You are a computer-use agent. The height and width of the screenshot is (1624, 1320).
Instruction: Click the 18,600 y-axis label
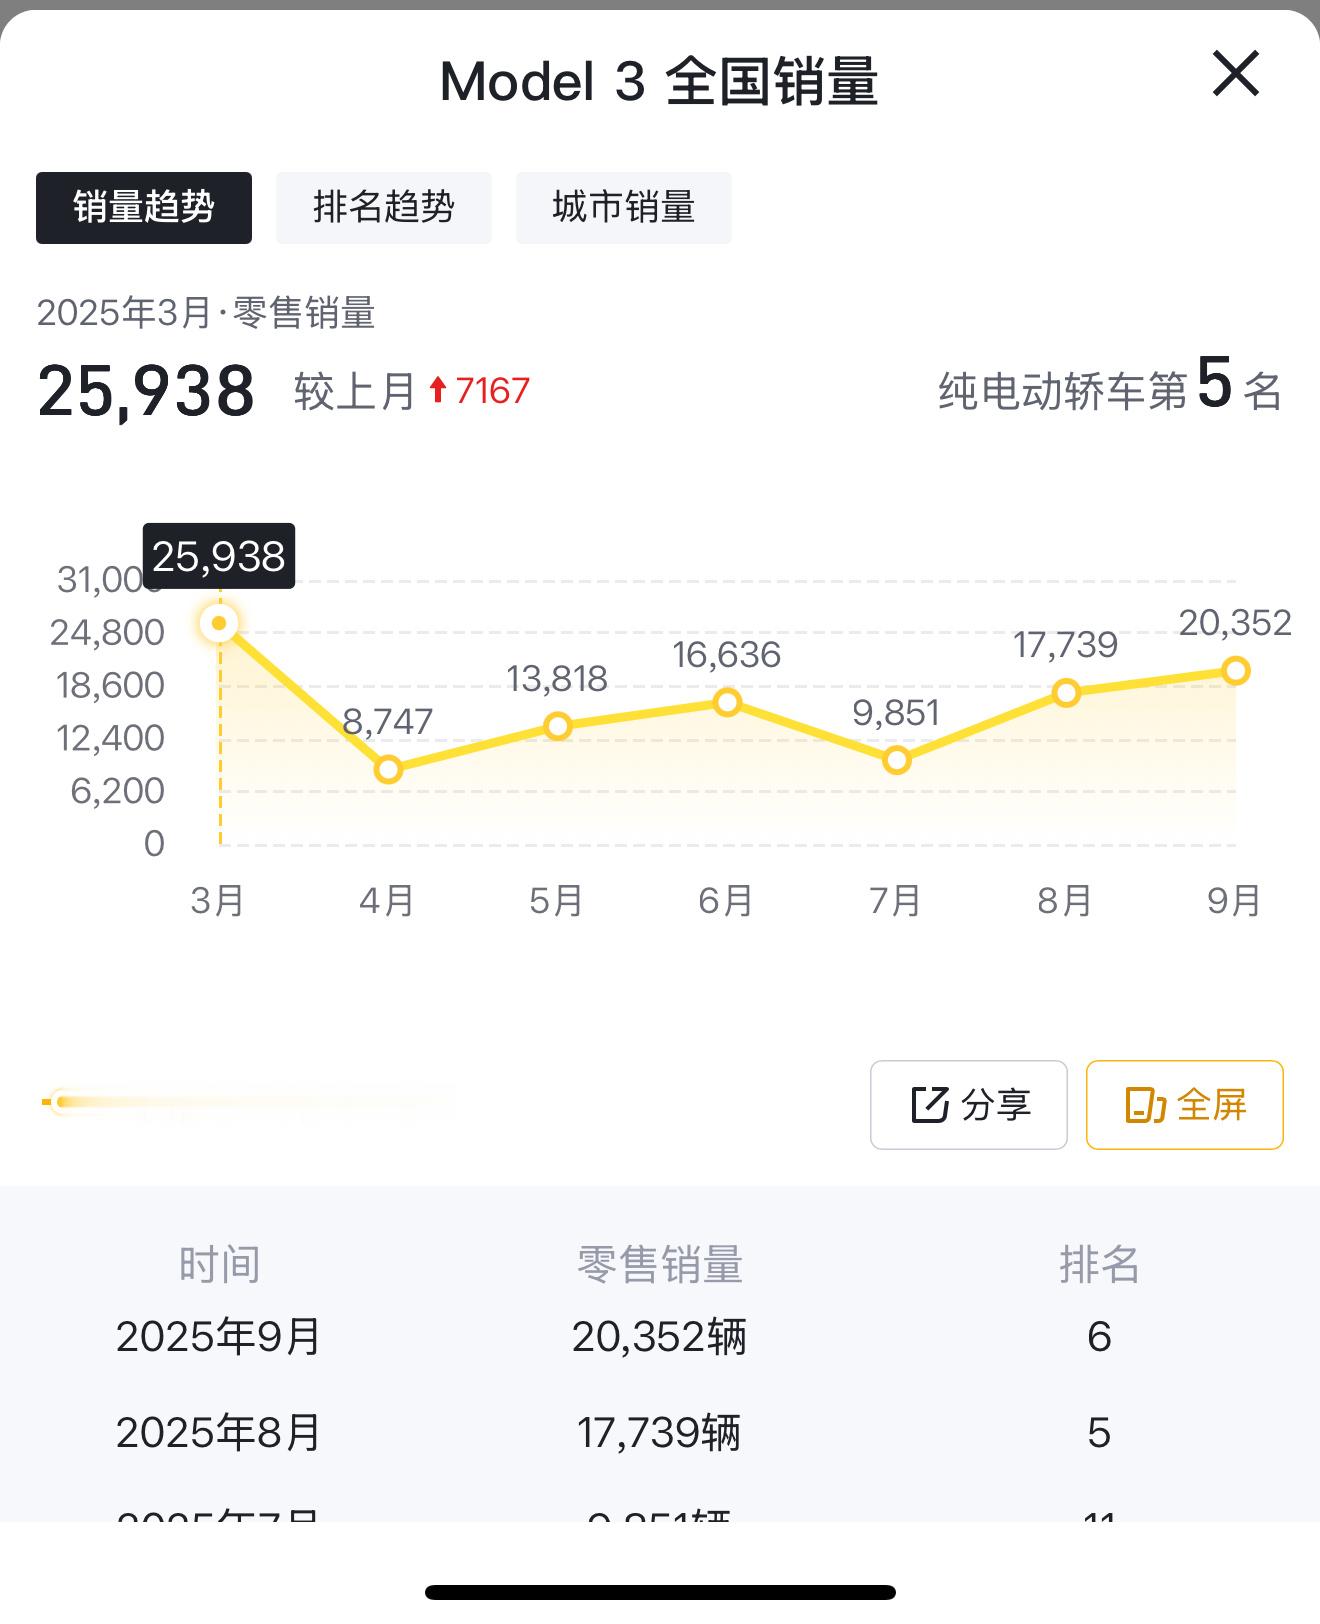click(110, 686)
